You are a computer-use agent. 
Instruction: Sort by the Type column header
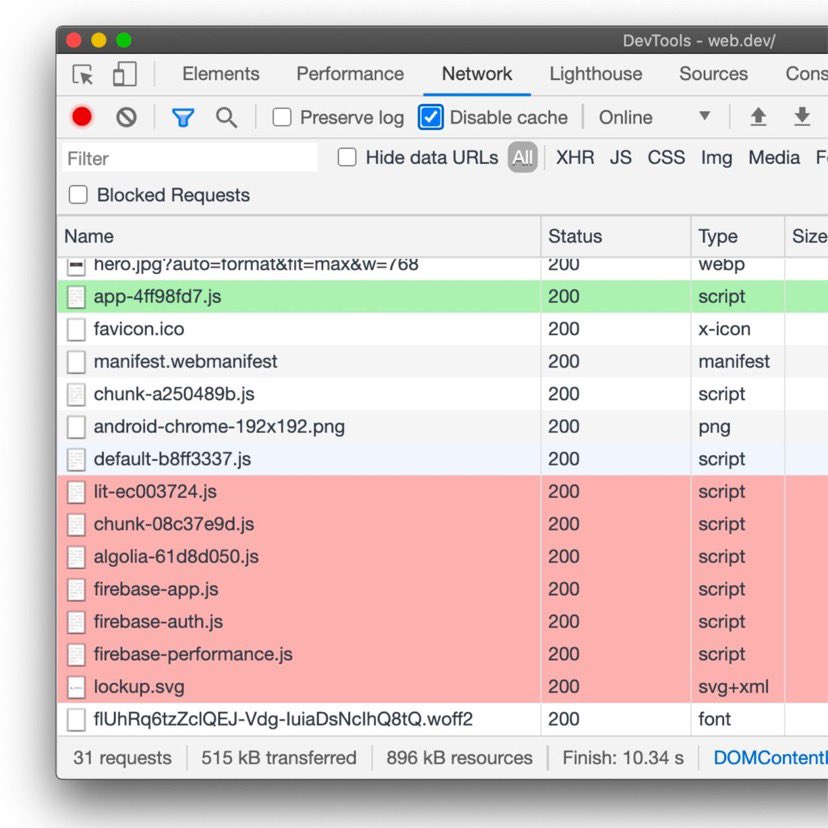[738, 236]
